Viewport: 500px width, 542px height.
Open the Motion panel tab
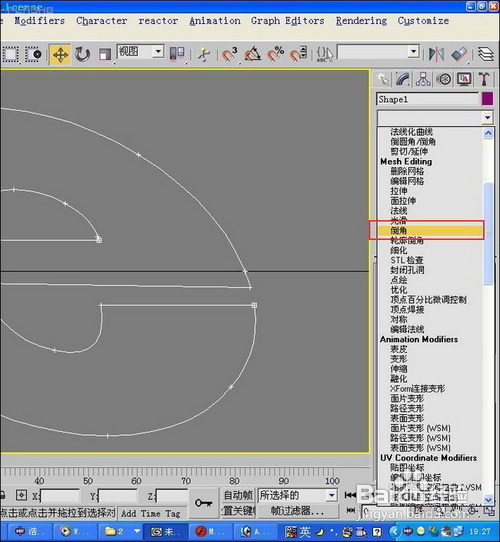[444, 79]
